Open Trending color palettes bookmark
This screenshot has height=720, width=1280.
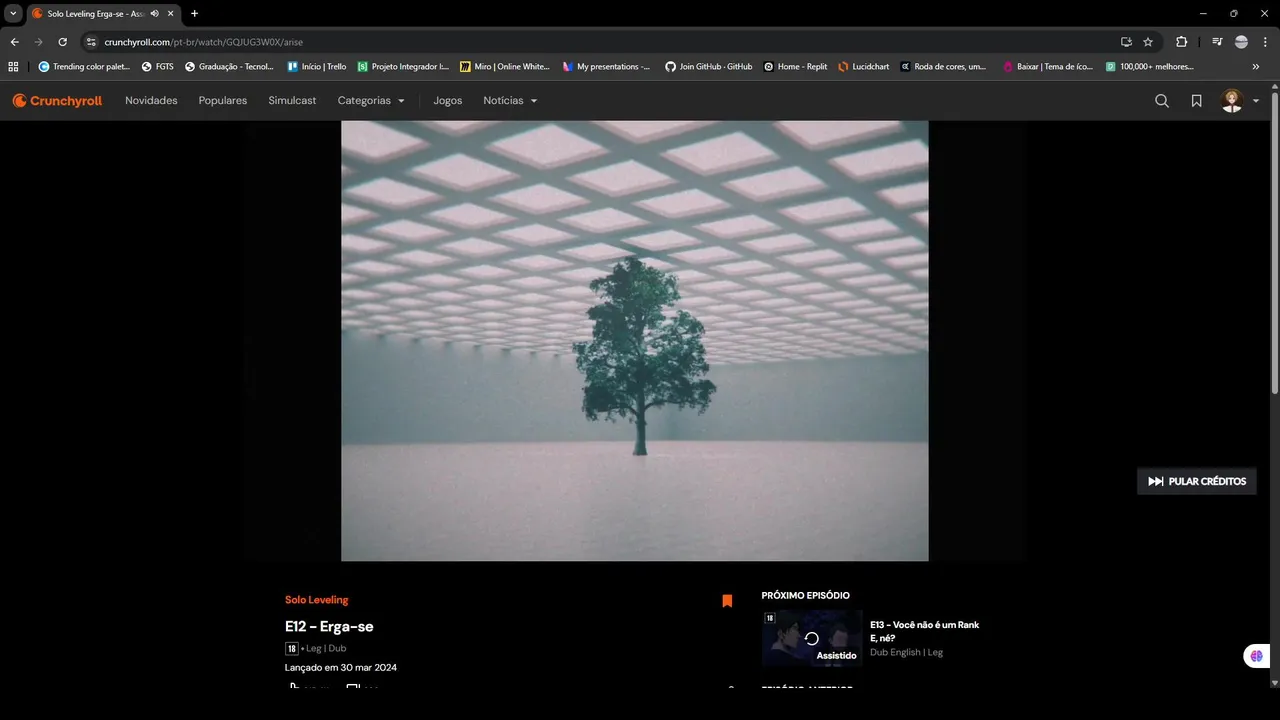[84, 66]
